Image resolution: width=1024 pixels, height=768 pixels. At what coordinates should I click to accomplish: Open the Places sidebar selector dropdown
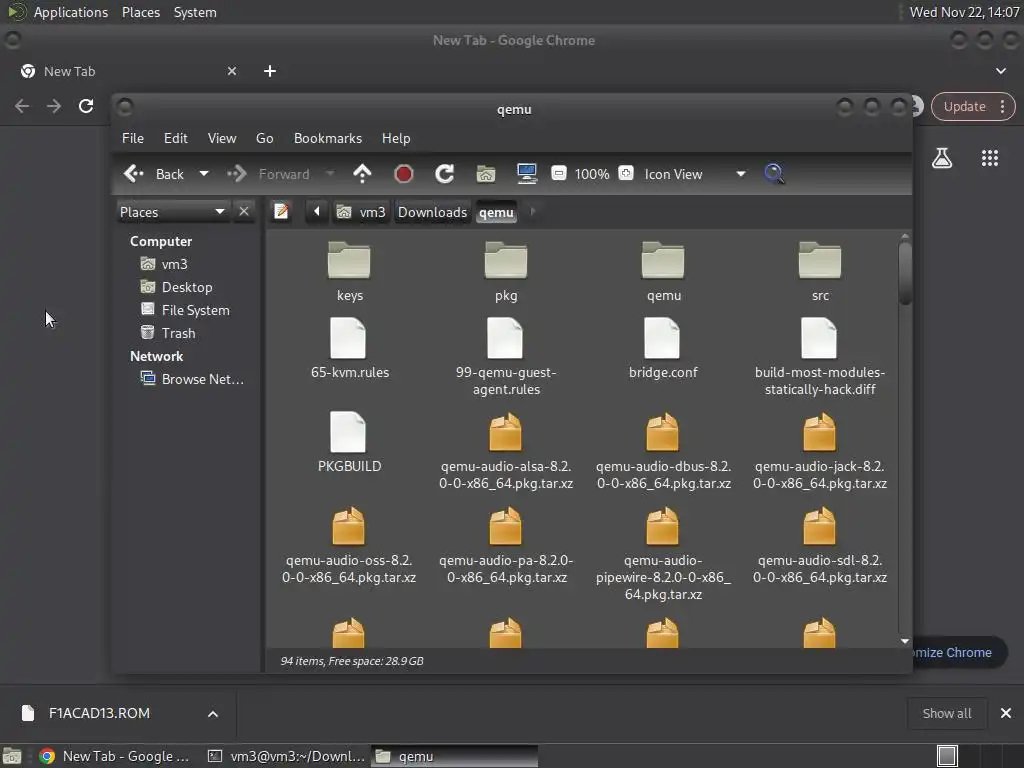tap(219, 212)
